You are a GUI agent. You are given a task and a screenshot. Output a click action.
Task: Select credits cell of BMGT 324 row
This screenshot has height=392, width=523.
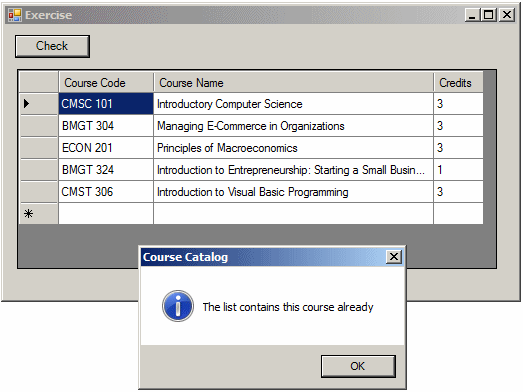pos(458,170)
